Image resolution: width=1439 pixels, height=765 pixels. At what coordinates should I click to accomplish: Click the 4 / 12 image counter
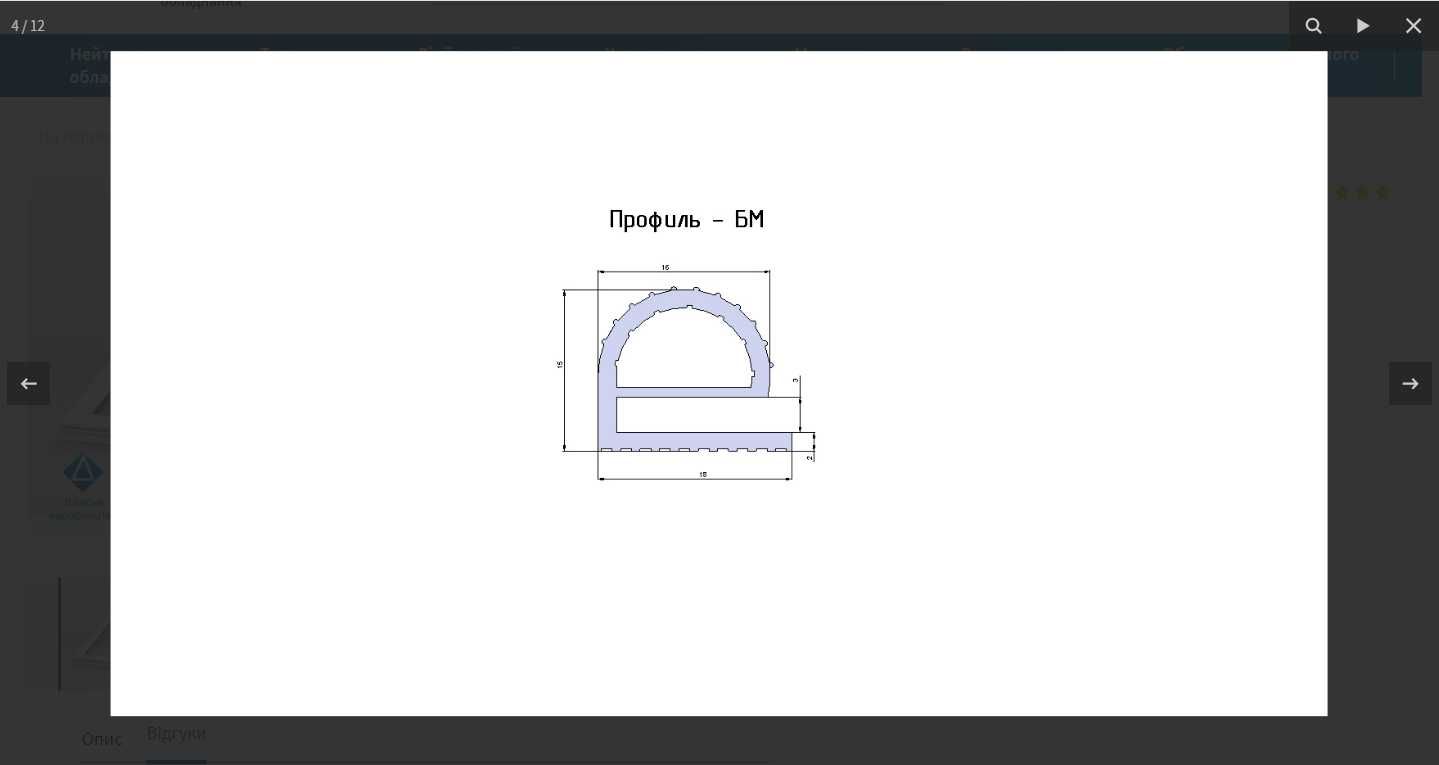28,26
